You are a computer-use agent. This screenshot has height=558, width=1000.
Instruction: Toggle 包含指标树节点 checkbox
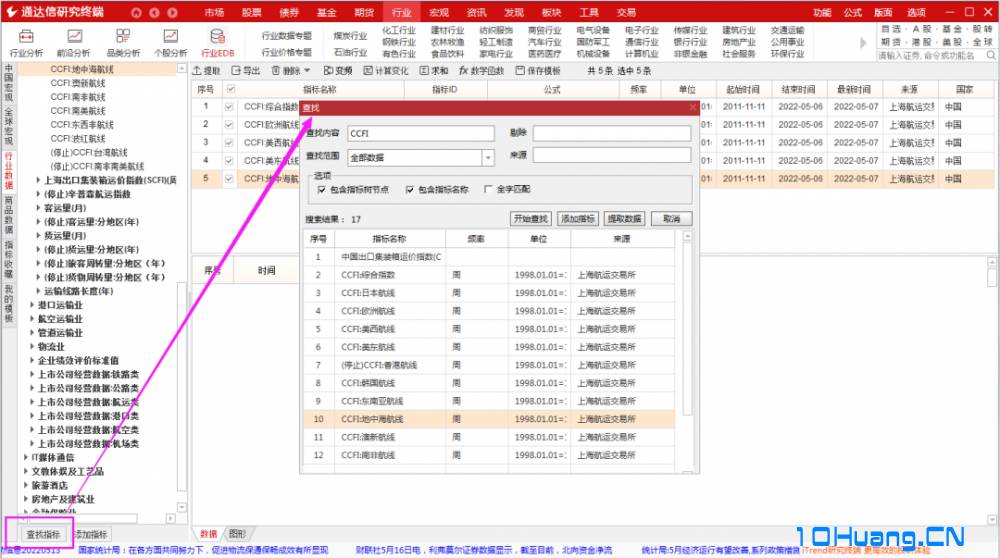321,189
